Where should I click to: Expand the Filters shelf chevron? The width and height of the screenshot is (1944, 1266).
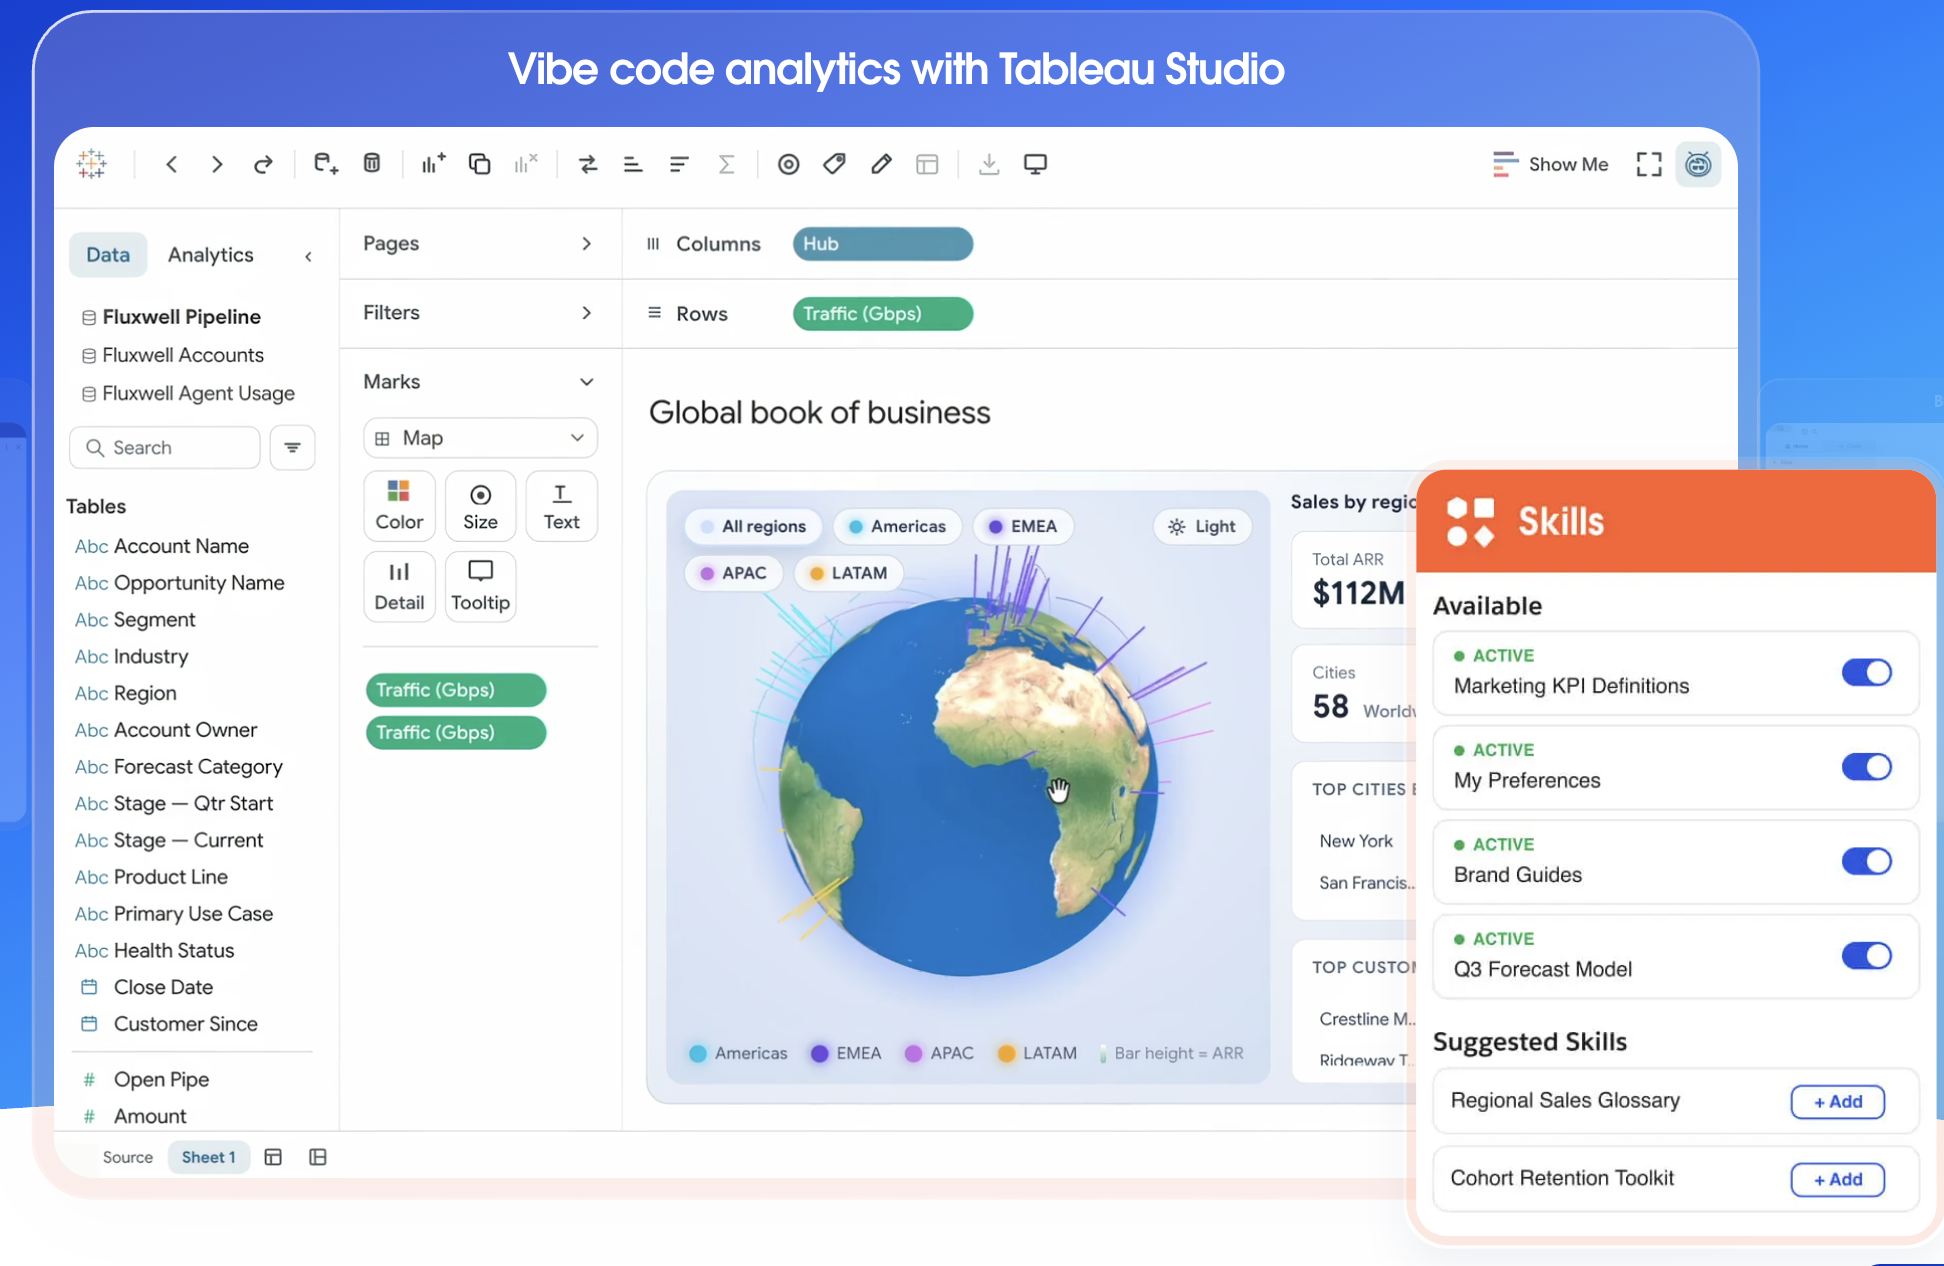587,313
